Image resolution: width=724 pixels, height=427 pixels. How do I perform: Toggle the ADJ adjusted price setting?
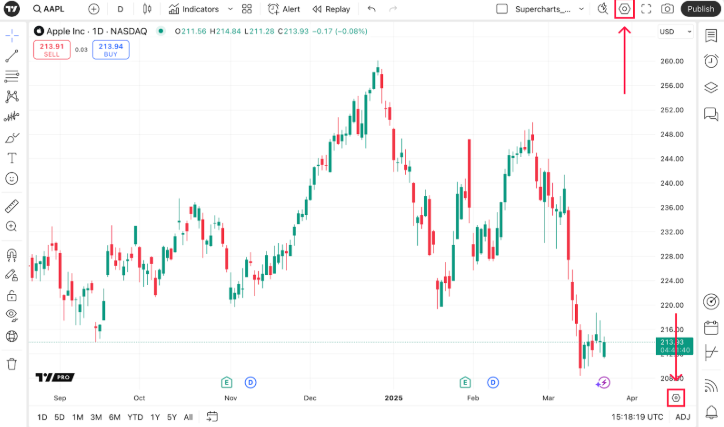click(x=683, y=417)
